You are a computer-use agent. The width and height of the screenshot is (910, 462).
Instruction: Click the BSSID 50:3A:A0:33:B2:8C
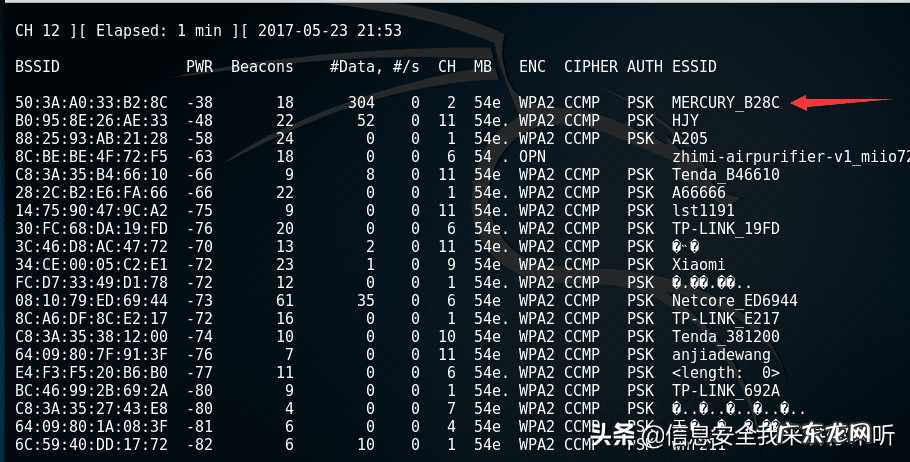(92, 102)
